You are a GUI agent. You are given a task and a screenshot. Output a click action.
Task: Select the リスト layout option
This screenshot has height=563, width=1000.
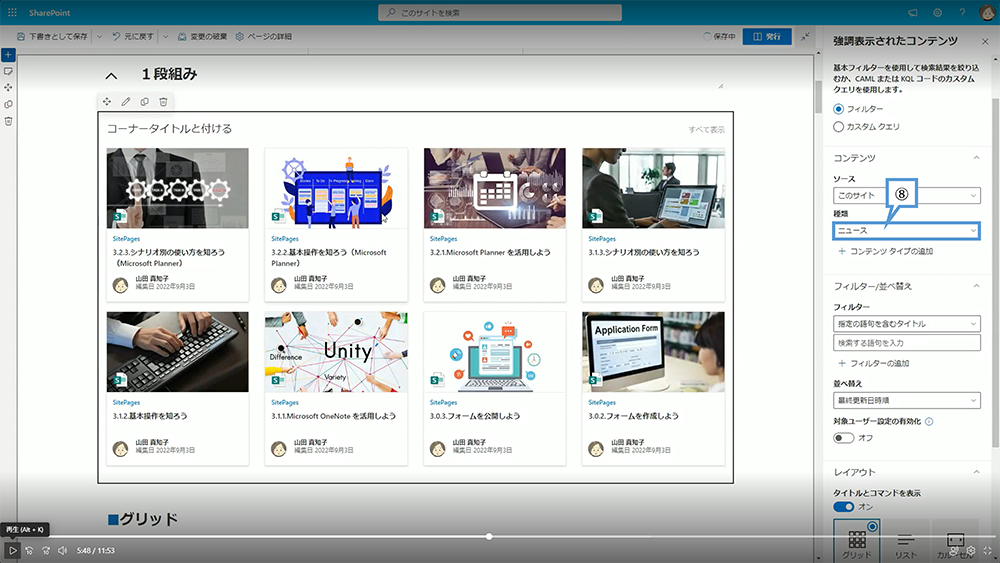[906, 541]
